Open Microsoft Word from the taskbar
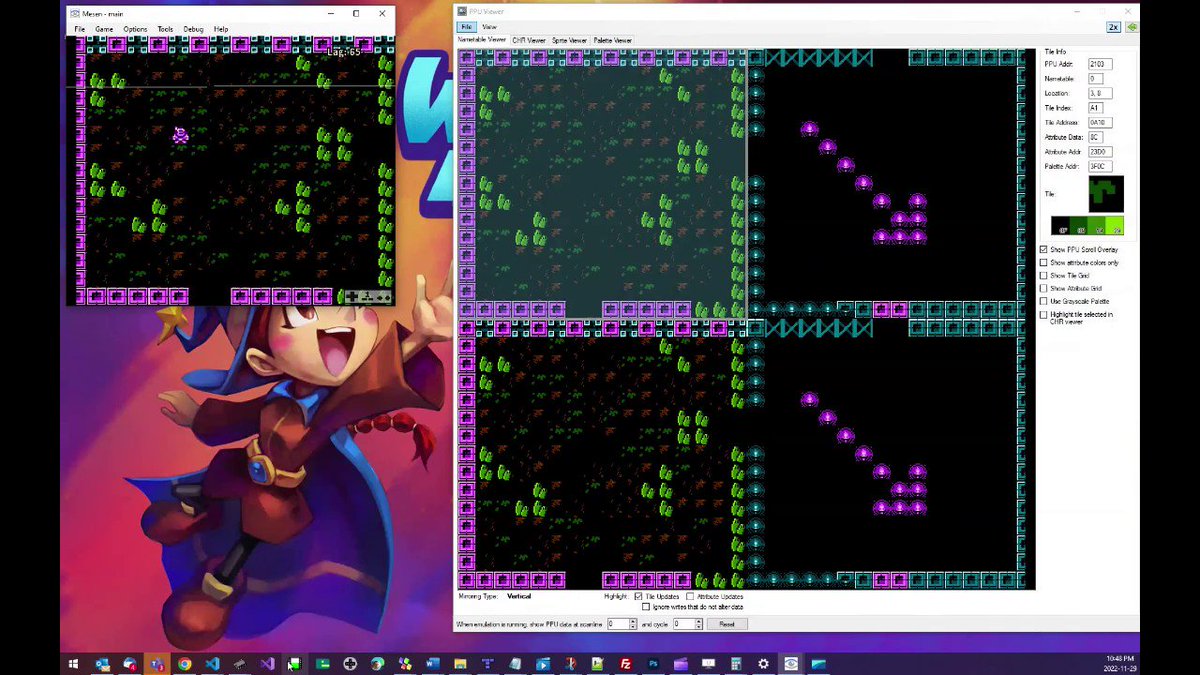The height and width of the screenshot is (675, 1200). coord(432,663)
